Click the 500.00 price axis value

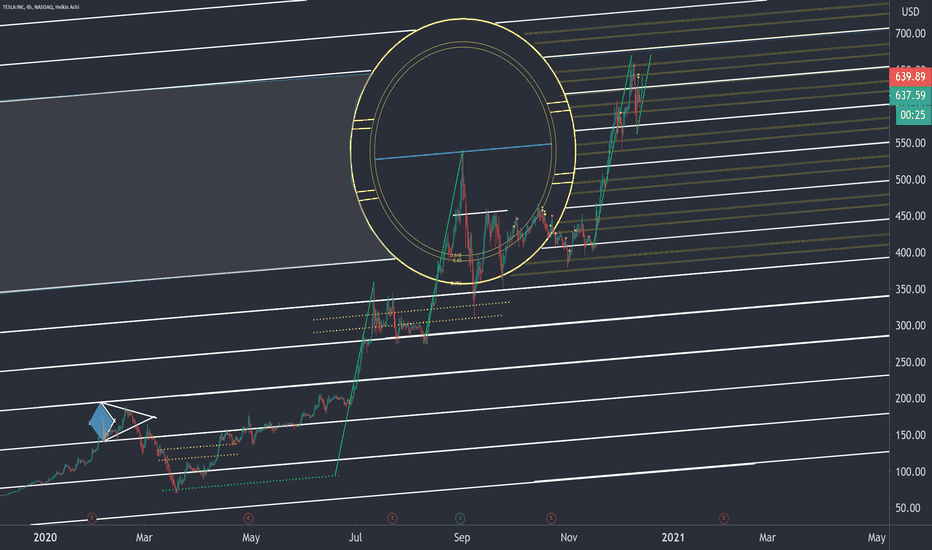tap(911, 180)
